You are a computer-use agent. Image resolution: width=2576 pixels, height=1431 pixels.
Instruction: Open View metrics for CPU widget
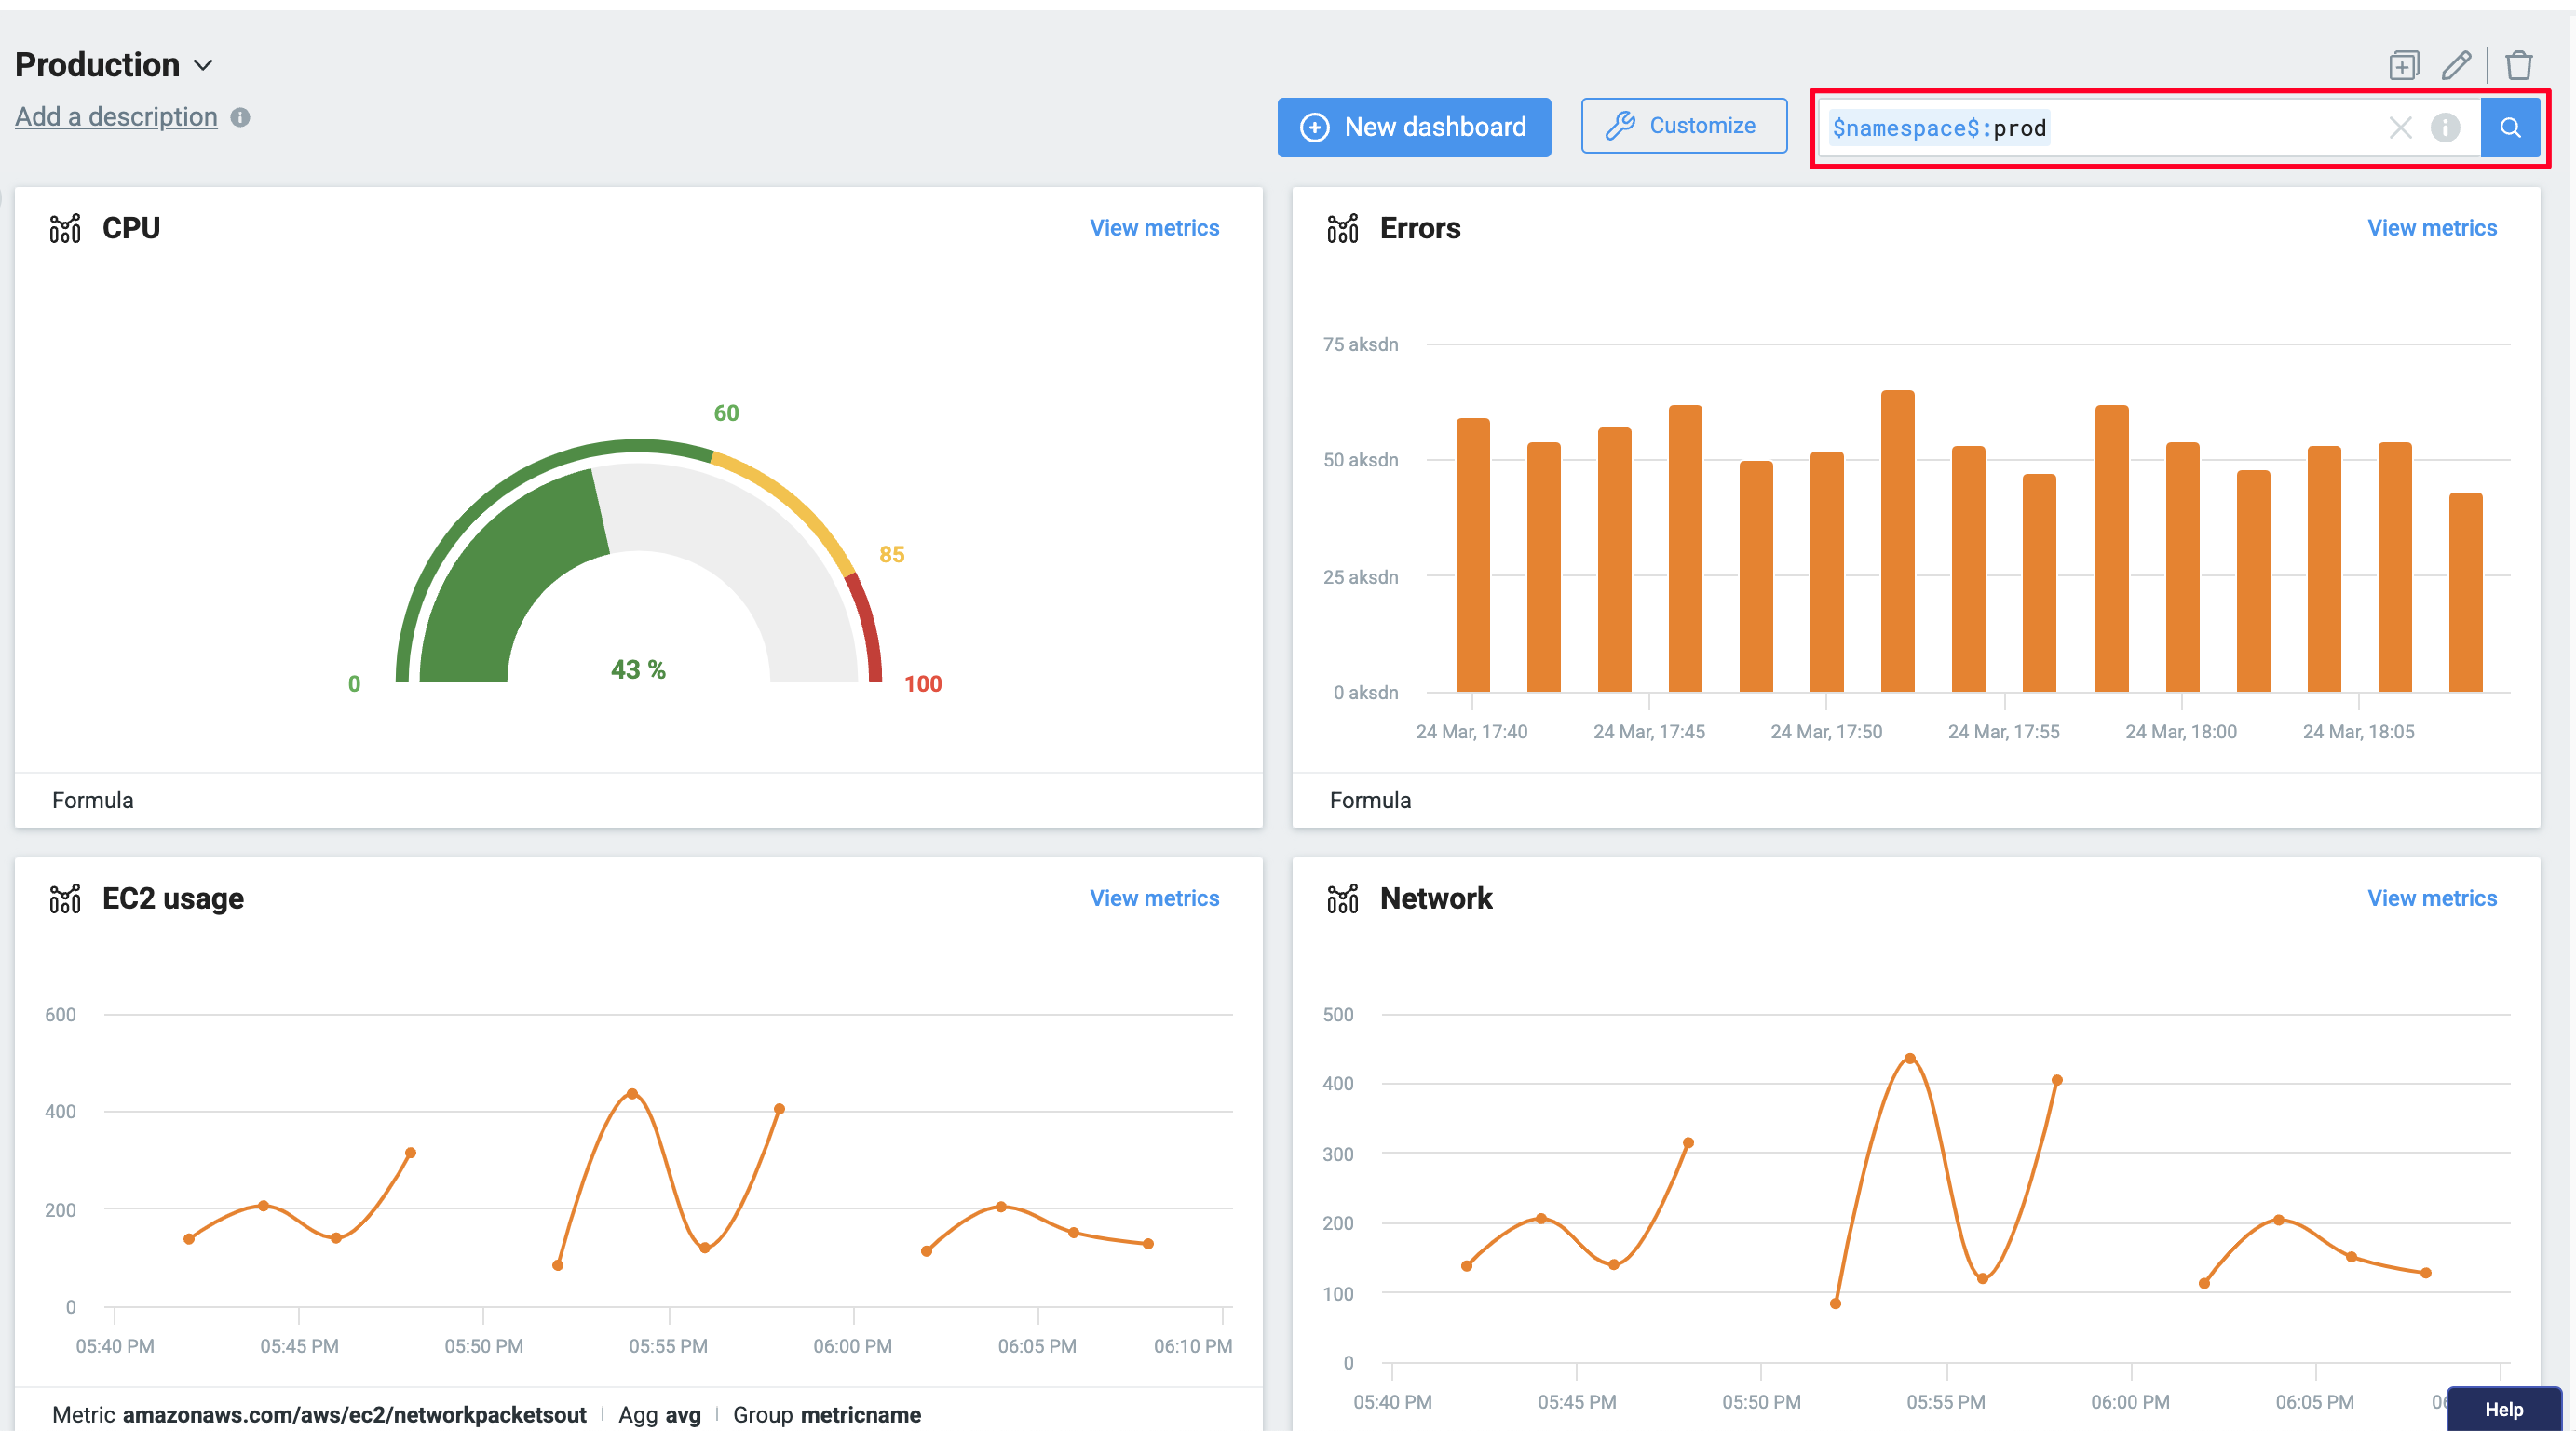(x=1154, y=228)
